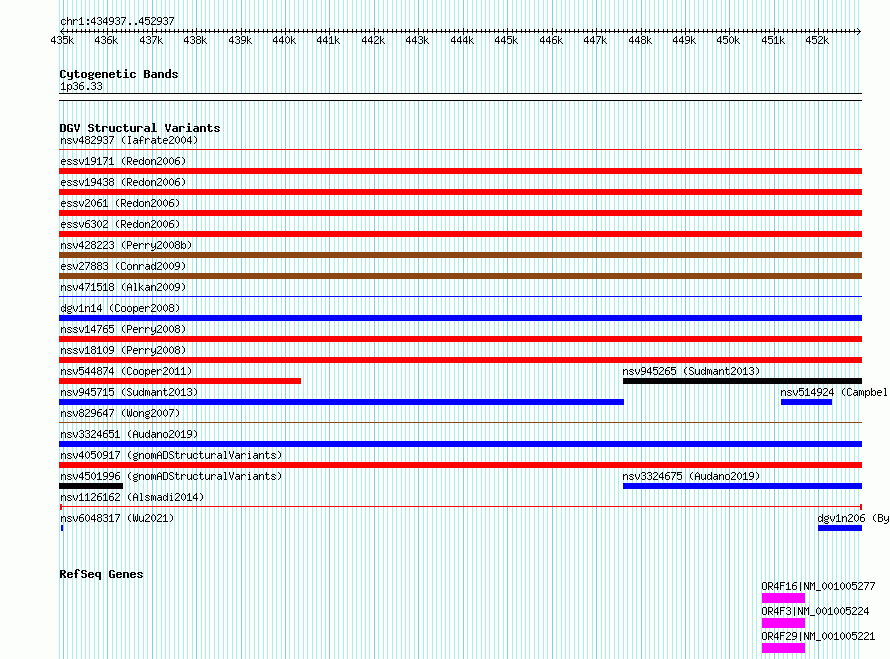Open variant nsv471518 (Alkan2009) label
The width and height of the screenshot is (890, 659).
point(123,287)
